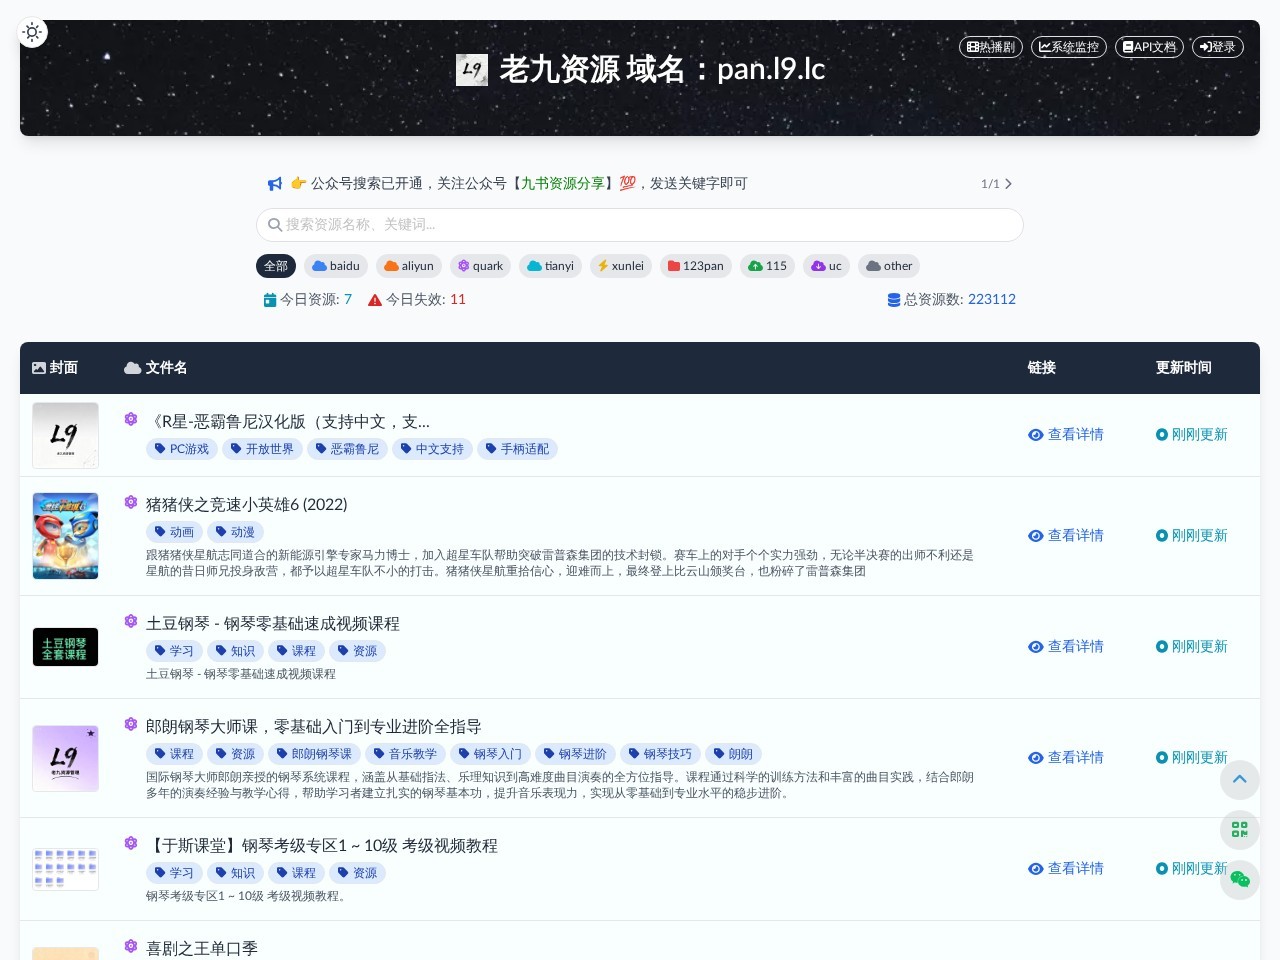Click the 登录 button
The height and width of the screenshot is (960, 1280).
coord(1217,47)
